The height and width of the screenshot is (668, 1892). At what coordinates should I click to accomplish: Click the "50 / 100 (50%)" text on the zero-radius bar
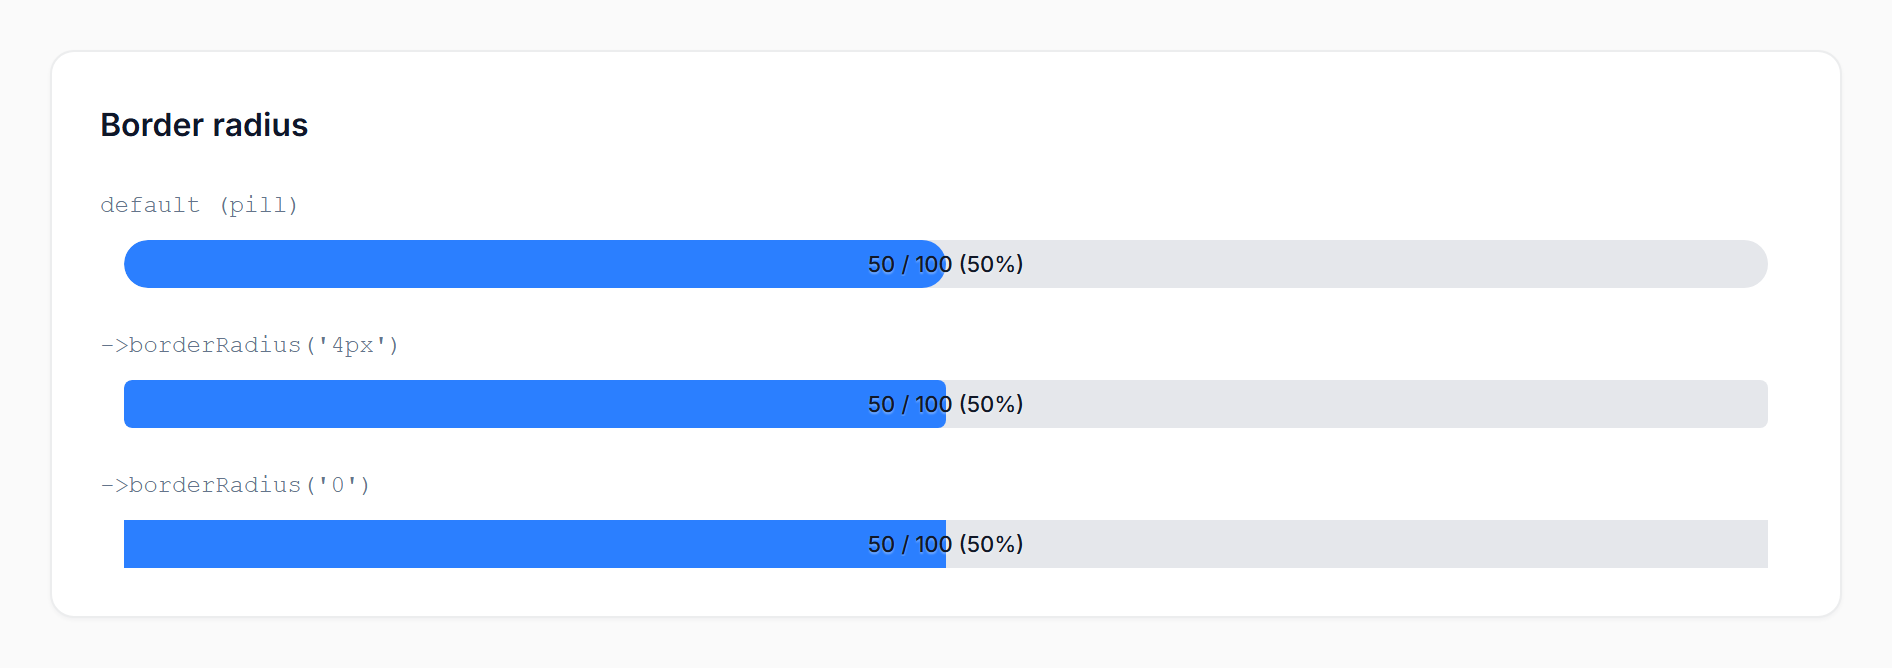(945, 544)
